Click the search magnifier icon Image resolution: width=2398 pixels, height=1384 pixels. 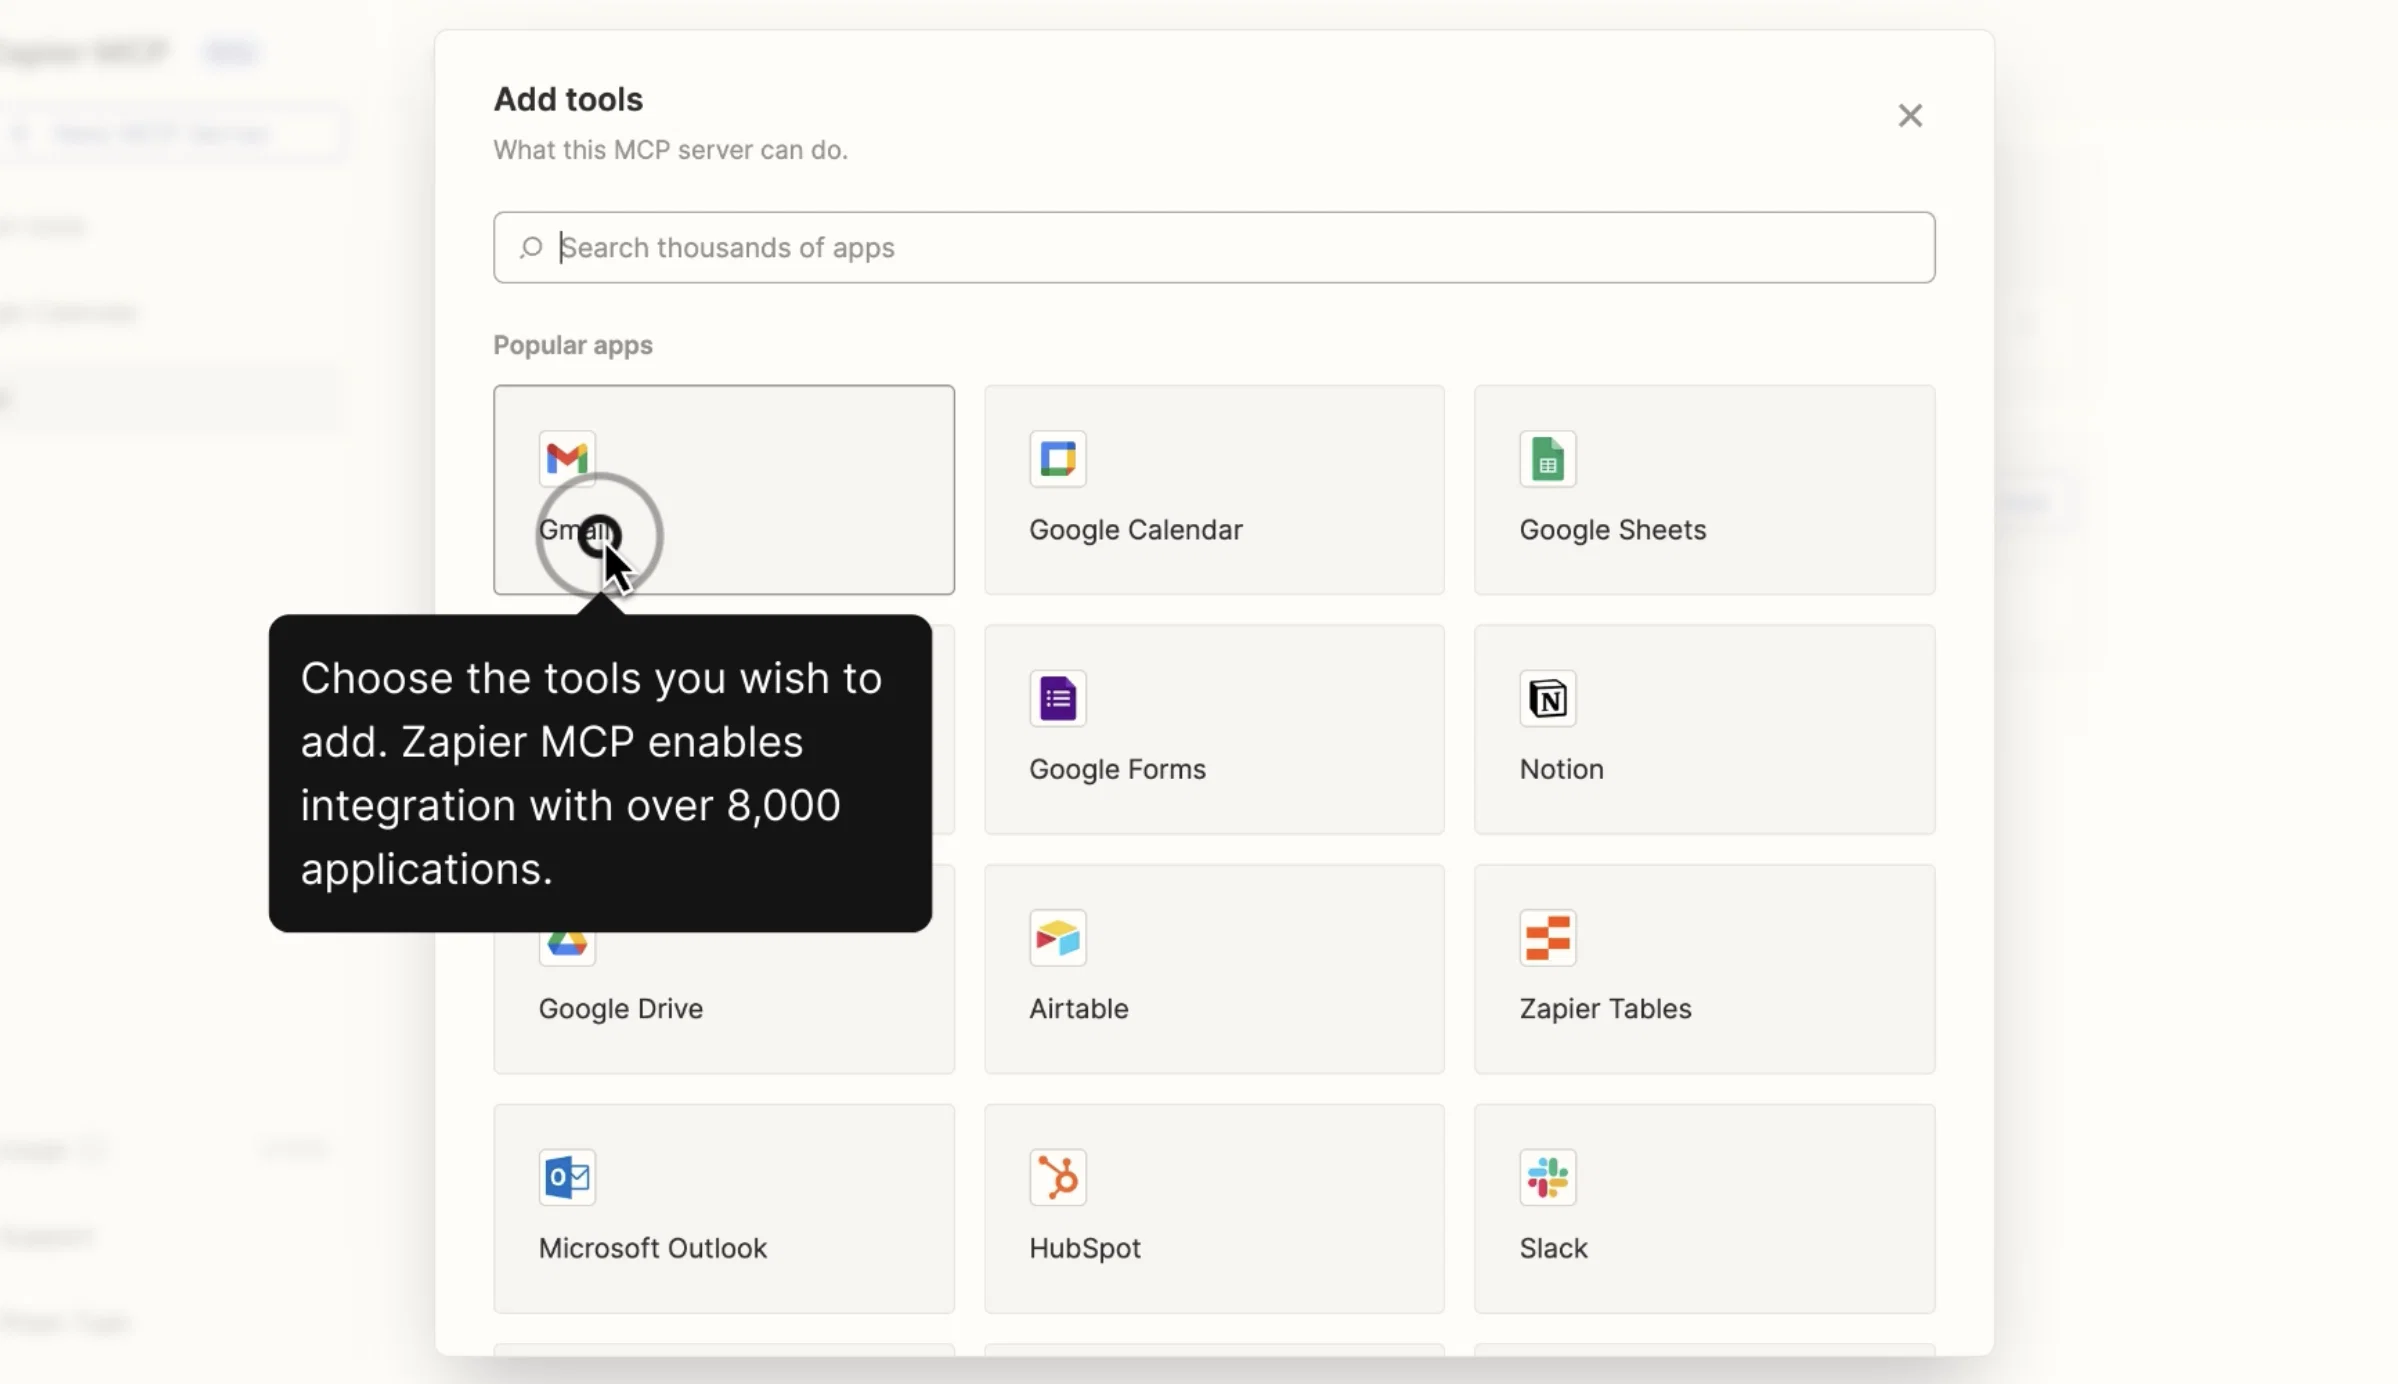[531, 247]
